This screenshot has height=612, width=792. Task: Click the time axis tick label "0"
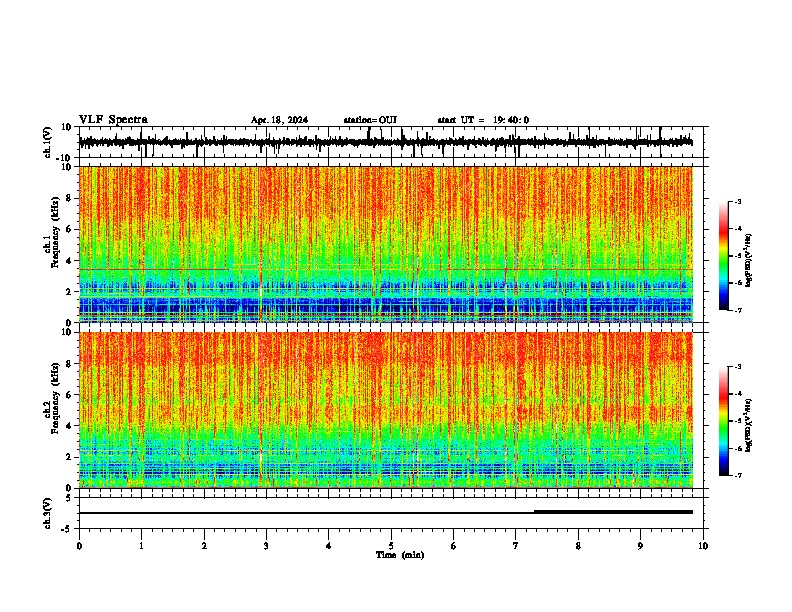(79, 546)
